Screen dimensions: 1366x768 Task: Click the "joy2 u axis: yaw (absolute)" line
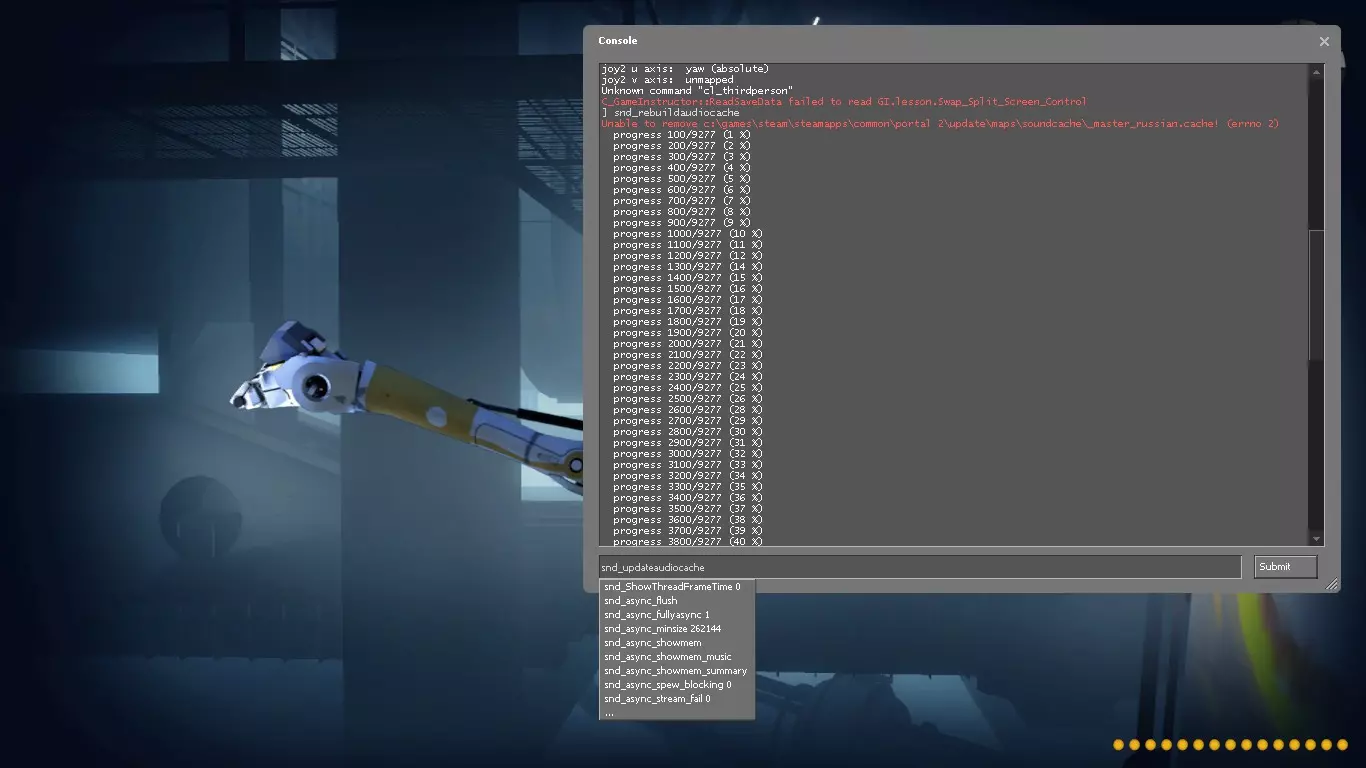(685, 69)
